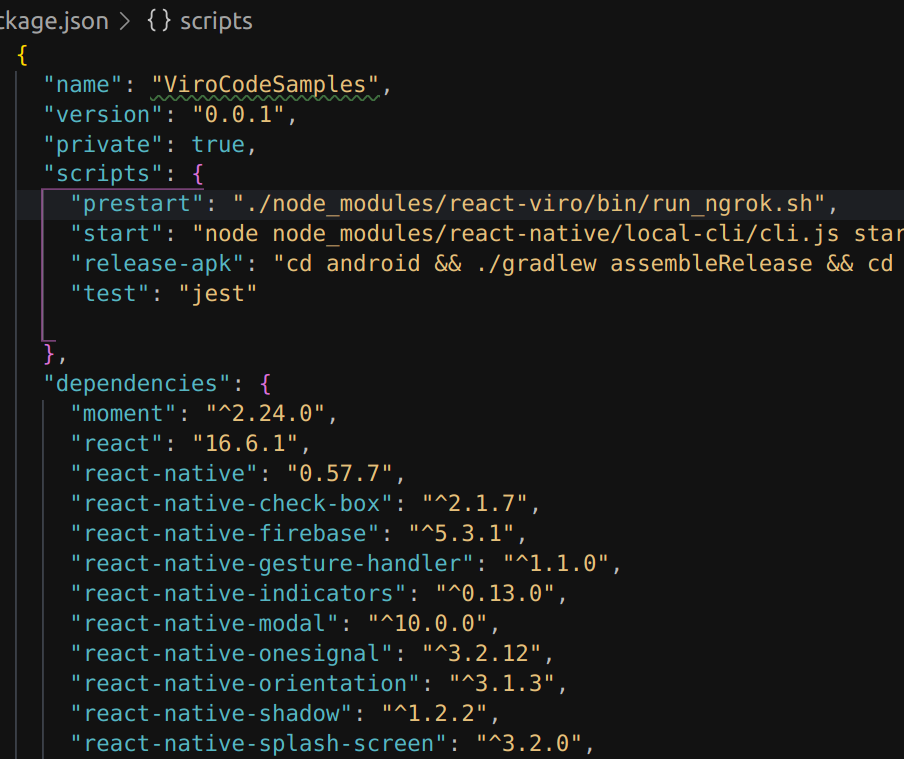The width and height of the screenshot is (904, 759).
Task: Click the "^3.2.0" version value
Action: 529,743
